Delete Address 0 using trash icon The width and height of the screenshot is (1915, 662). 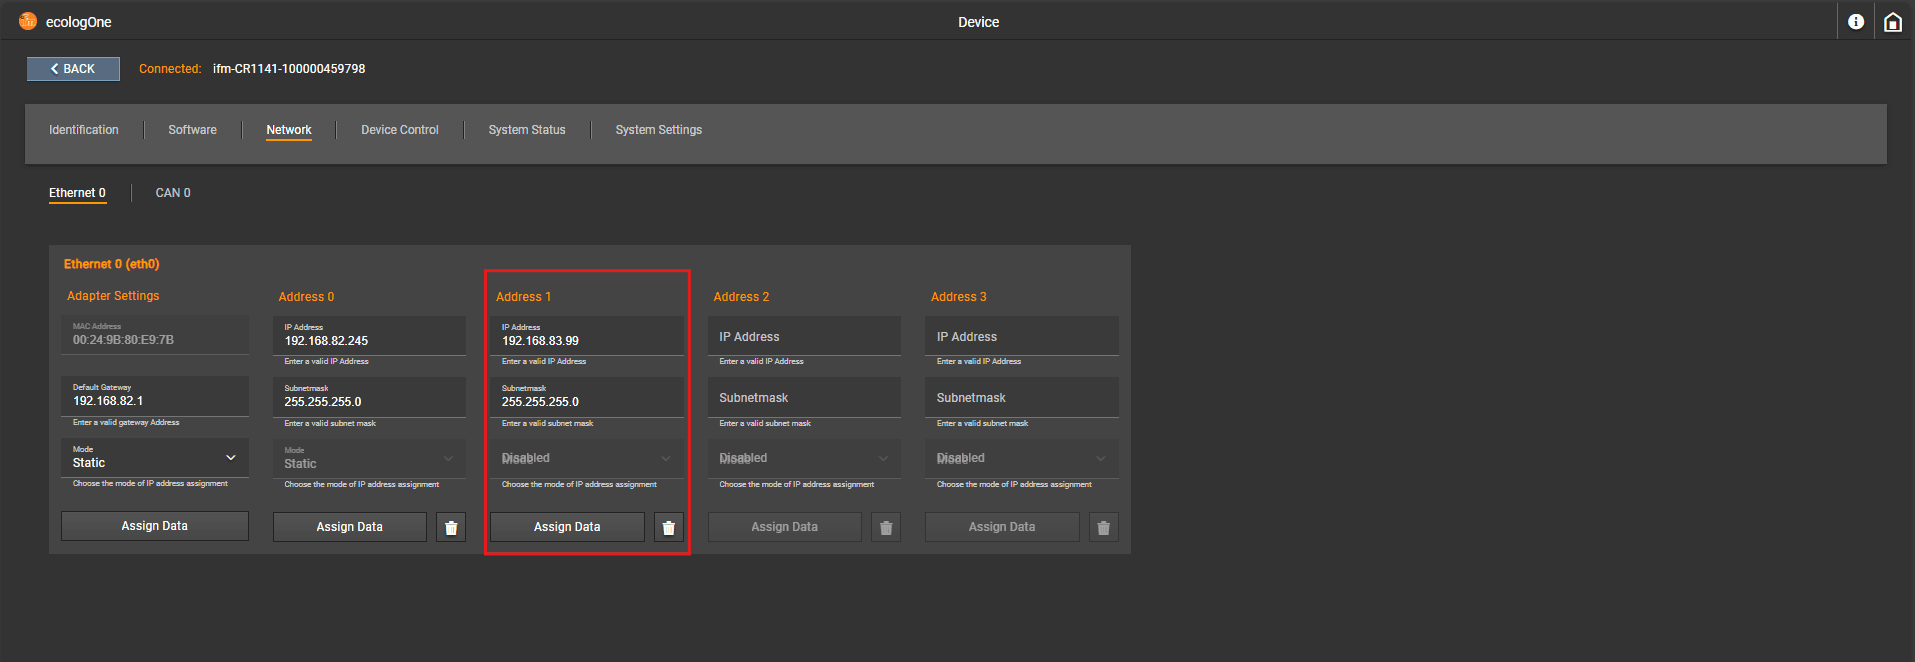tap(451, 527)
